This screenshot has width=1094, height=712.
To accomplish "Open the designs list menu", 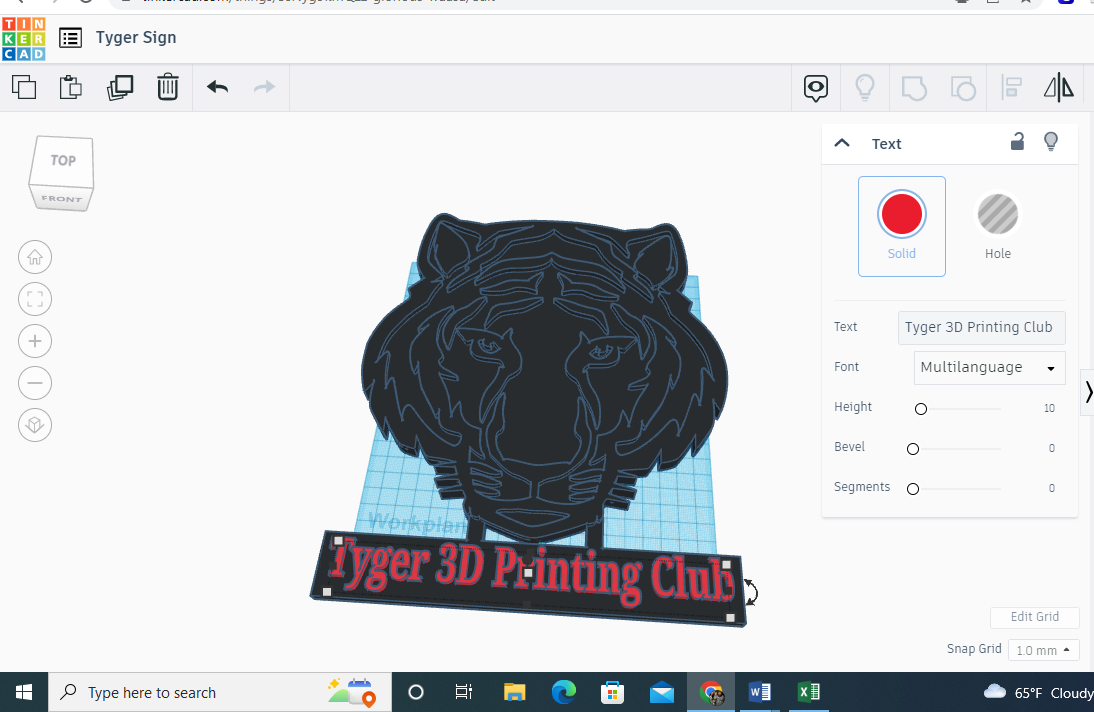I will coord(69,37).
